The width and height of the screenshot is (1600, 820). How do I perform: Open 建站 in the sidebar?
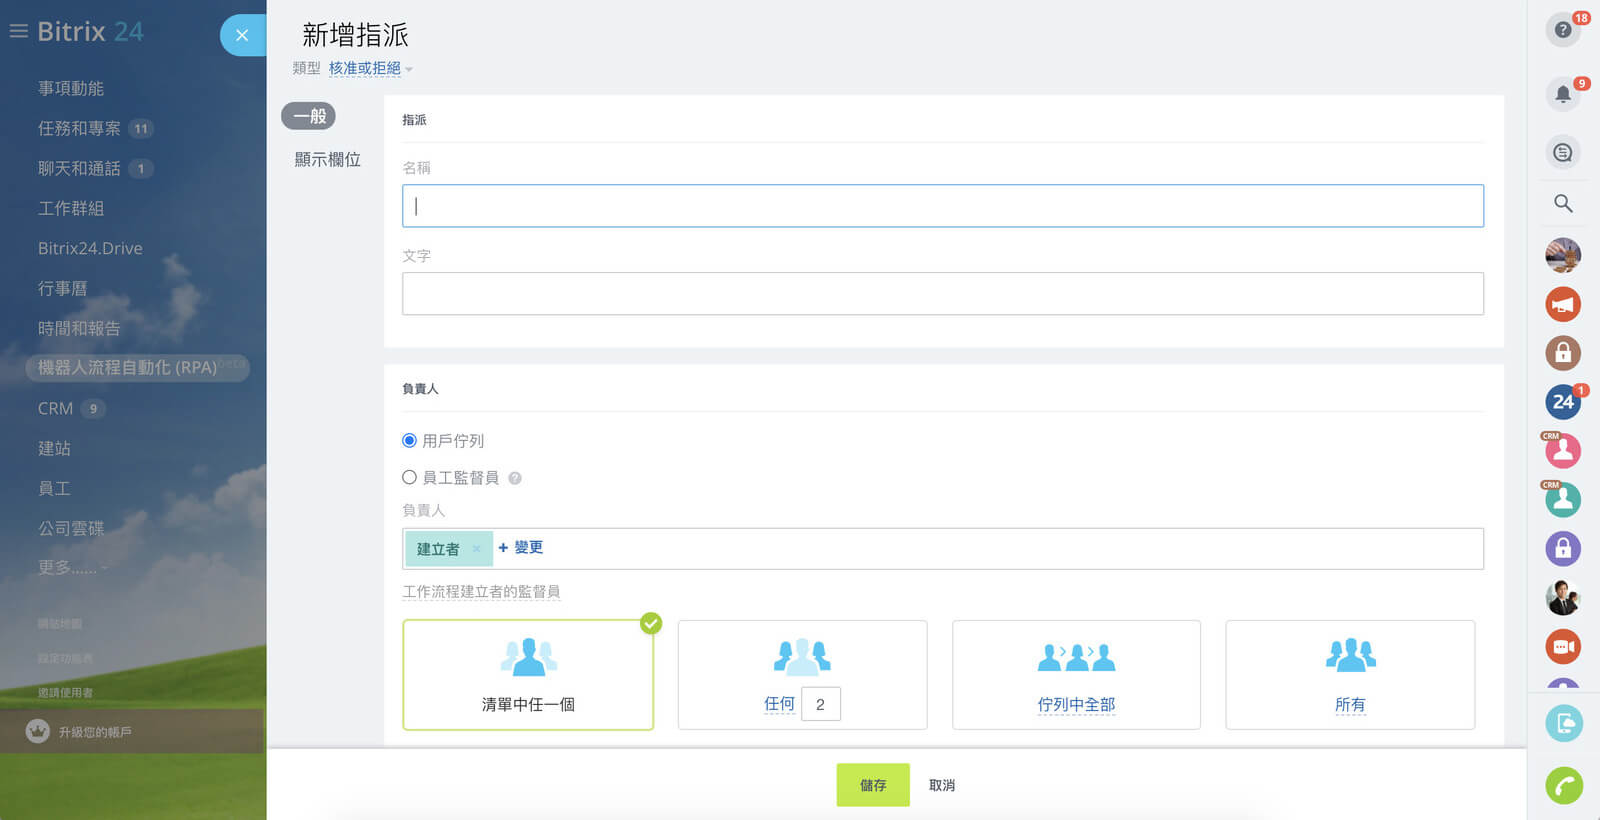click(x=54, y=448)
